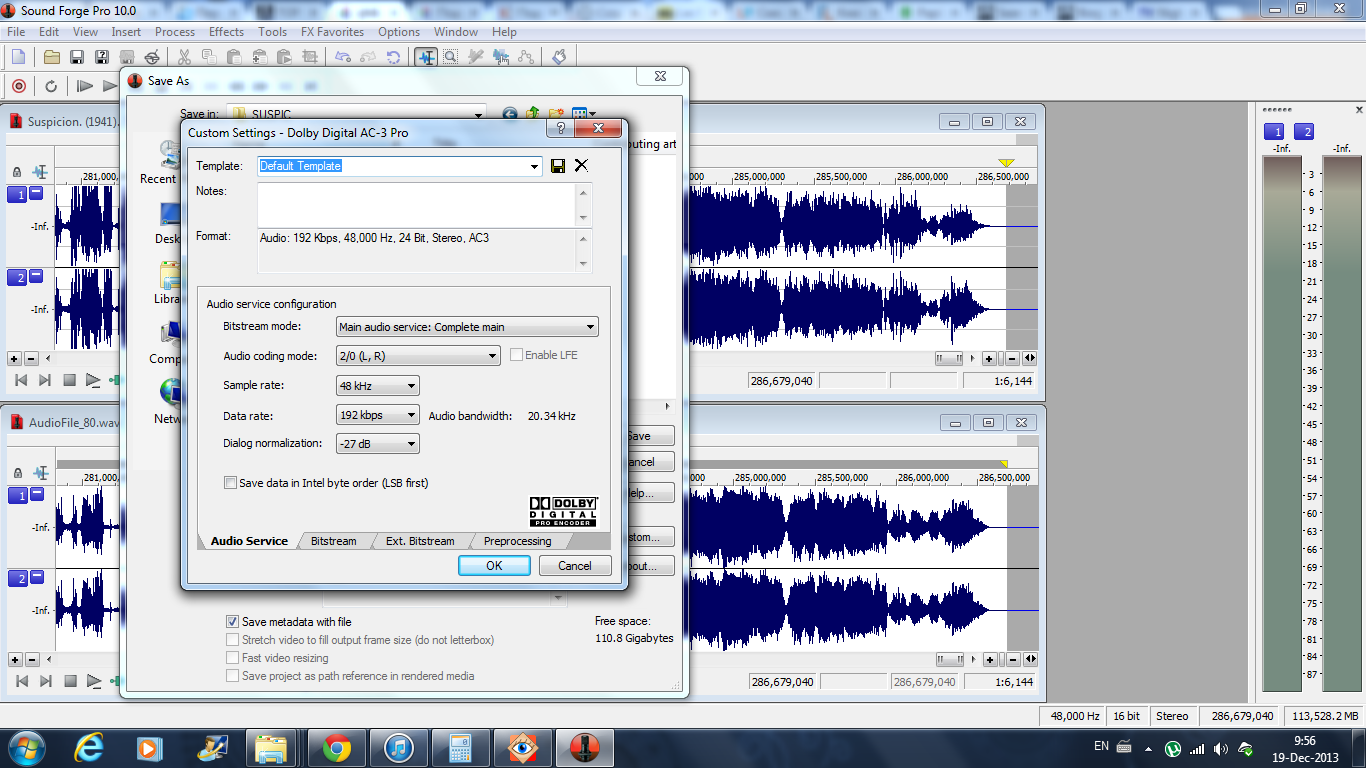Open the Template dropdown
The width and height of the screenshot is (1366, 768).
[x=535, y=166]
